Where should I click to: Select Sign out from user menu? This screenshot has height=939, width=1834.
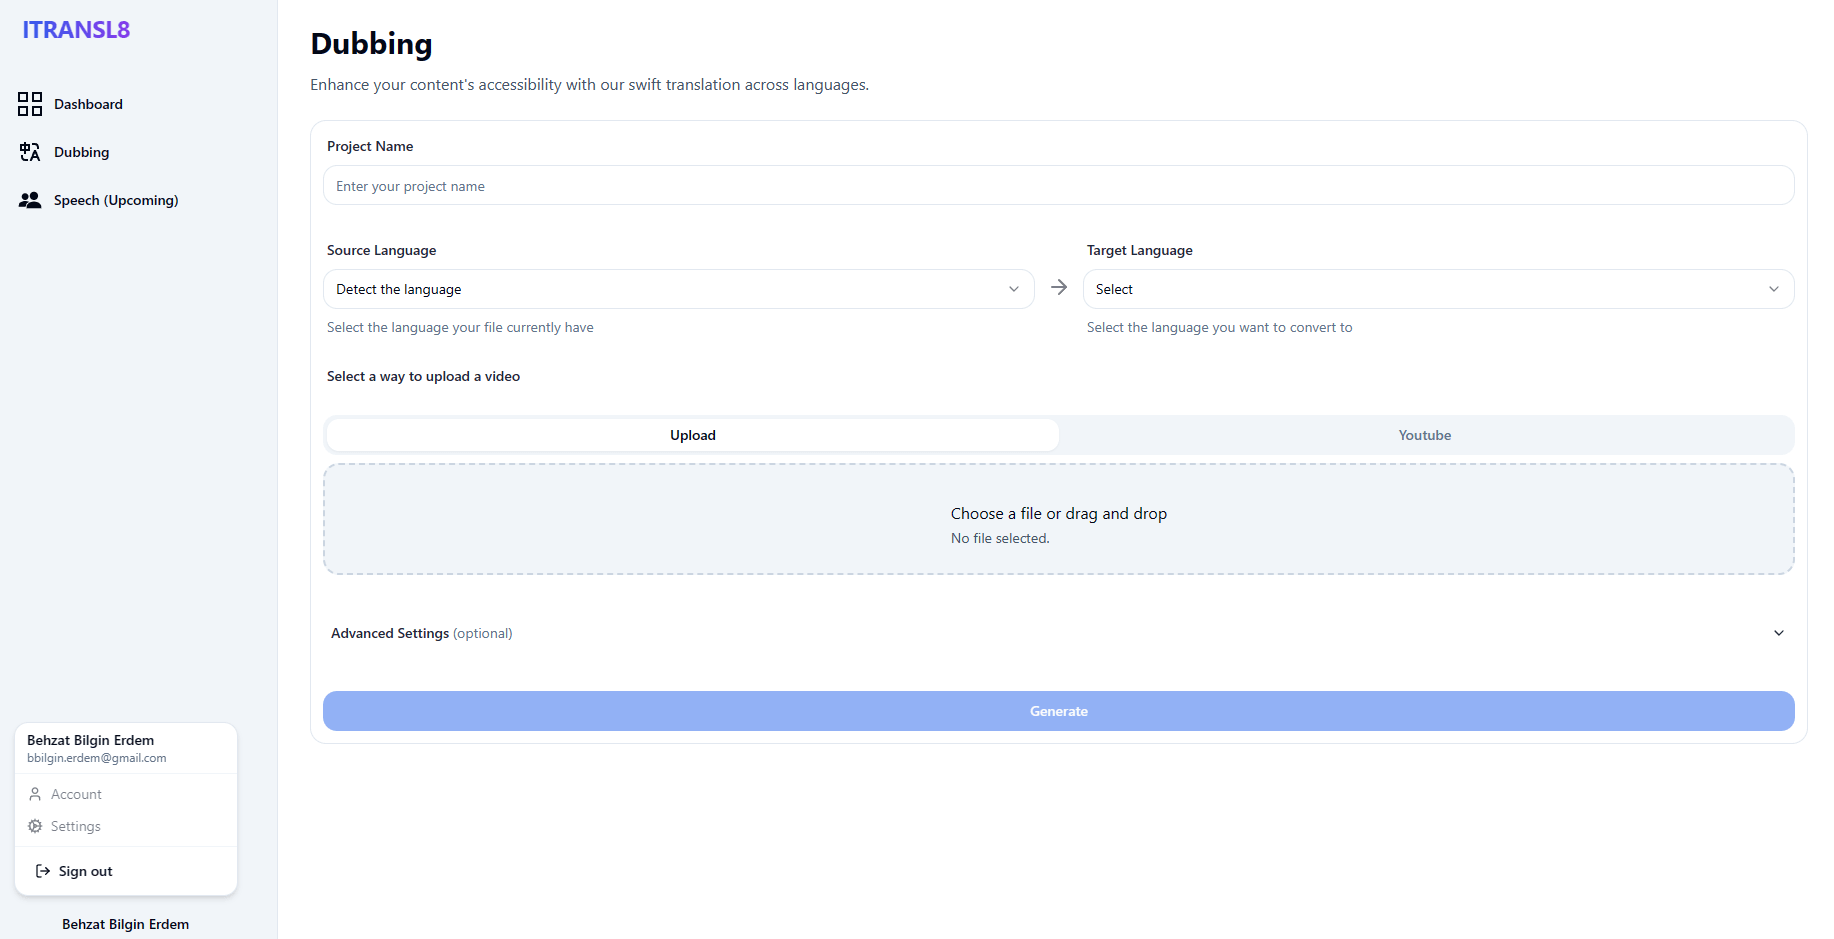click(x=86, y=871)
